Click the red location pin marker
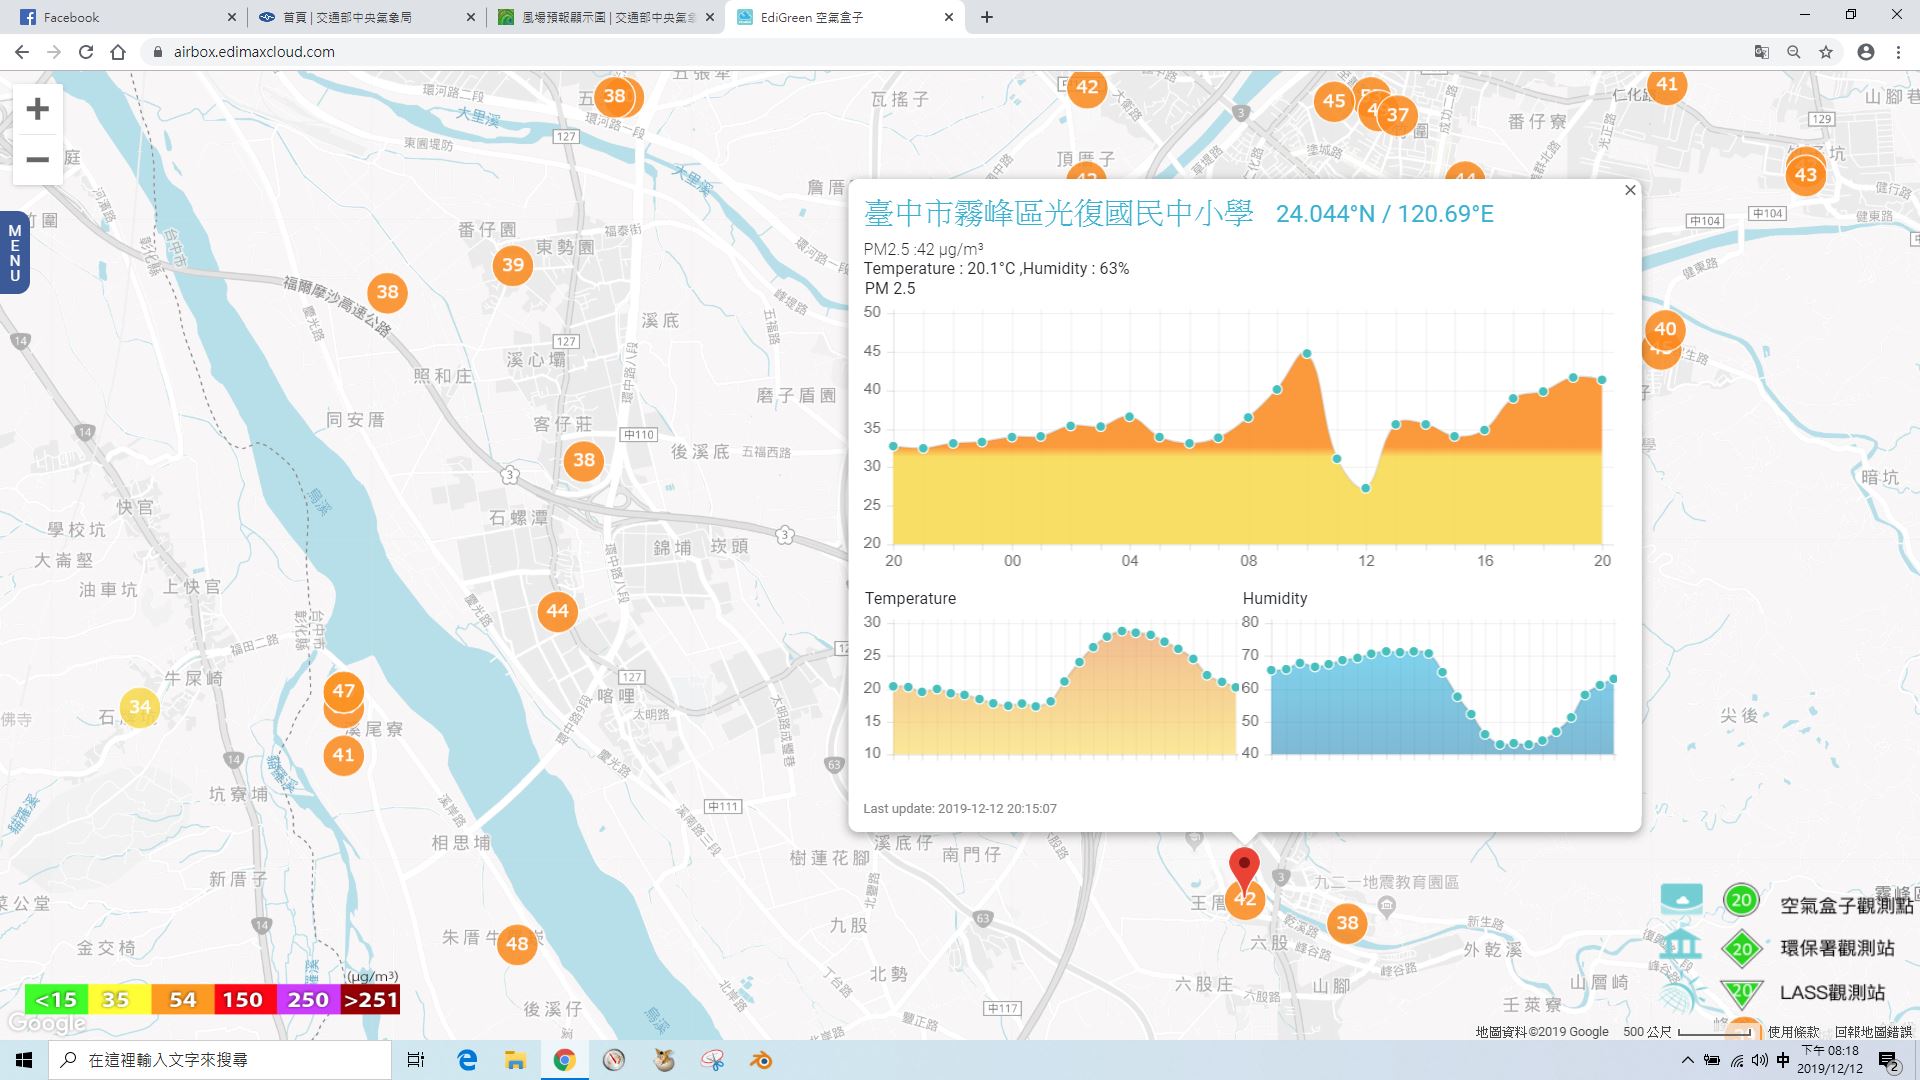The height and width of the screenshot is (1080, 1920). [1244, 869]
